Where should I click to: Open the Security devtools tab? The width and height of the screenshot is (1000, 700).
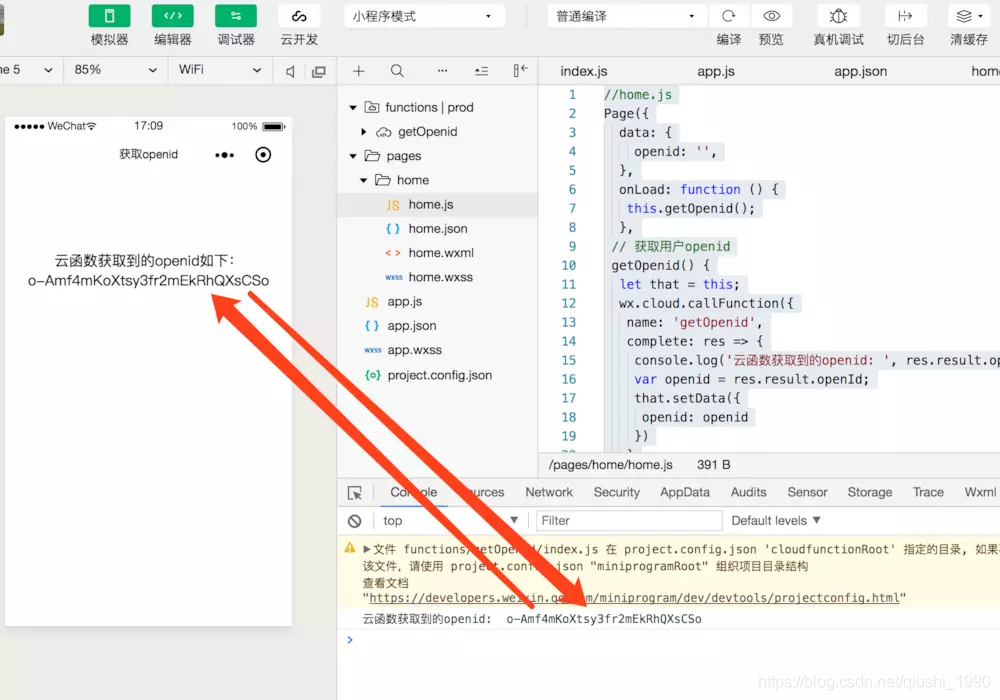click(x=616, y=492)
